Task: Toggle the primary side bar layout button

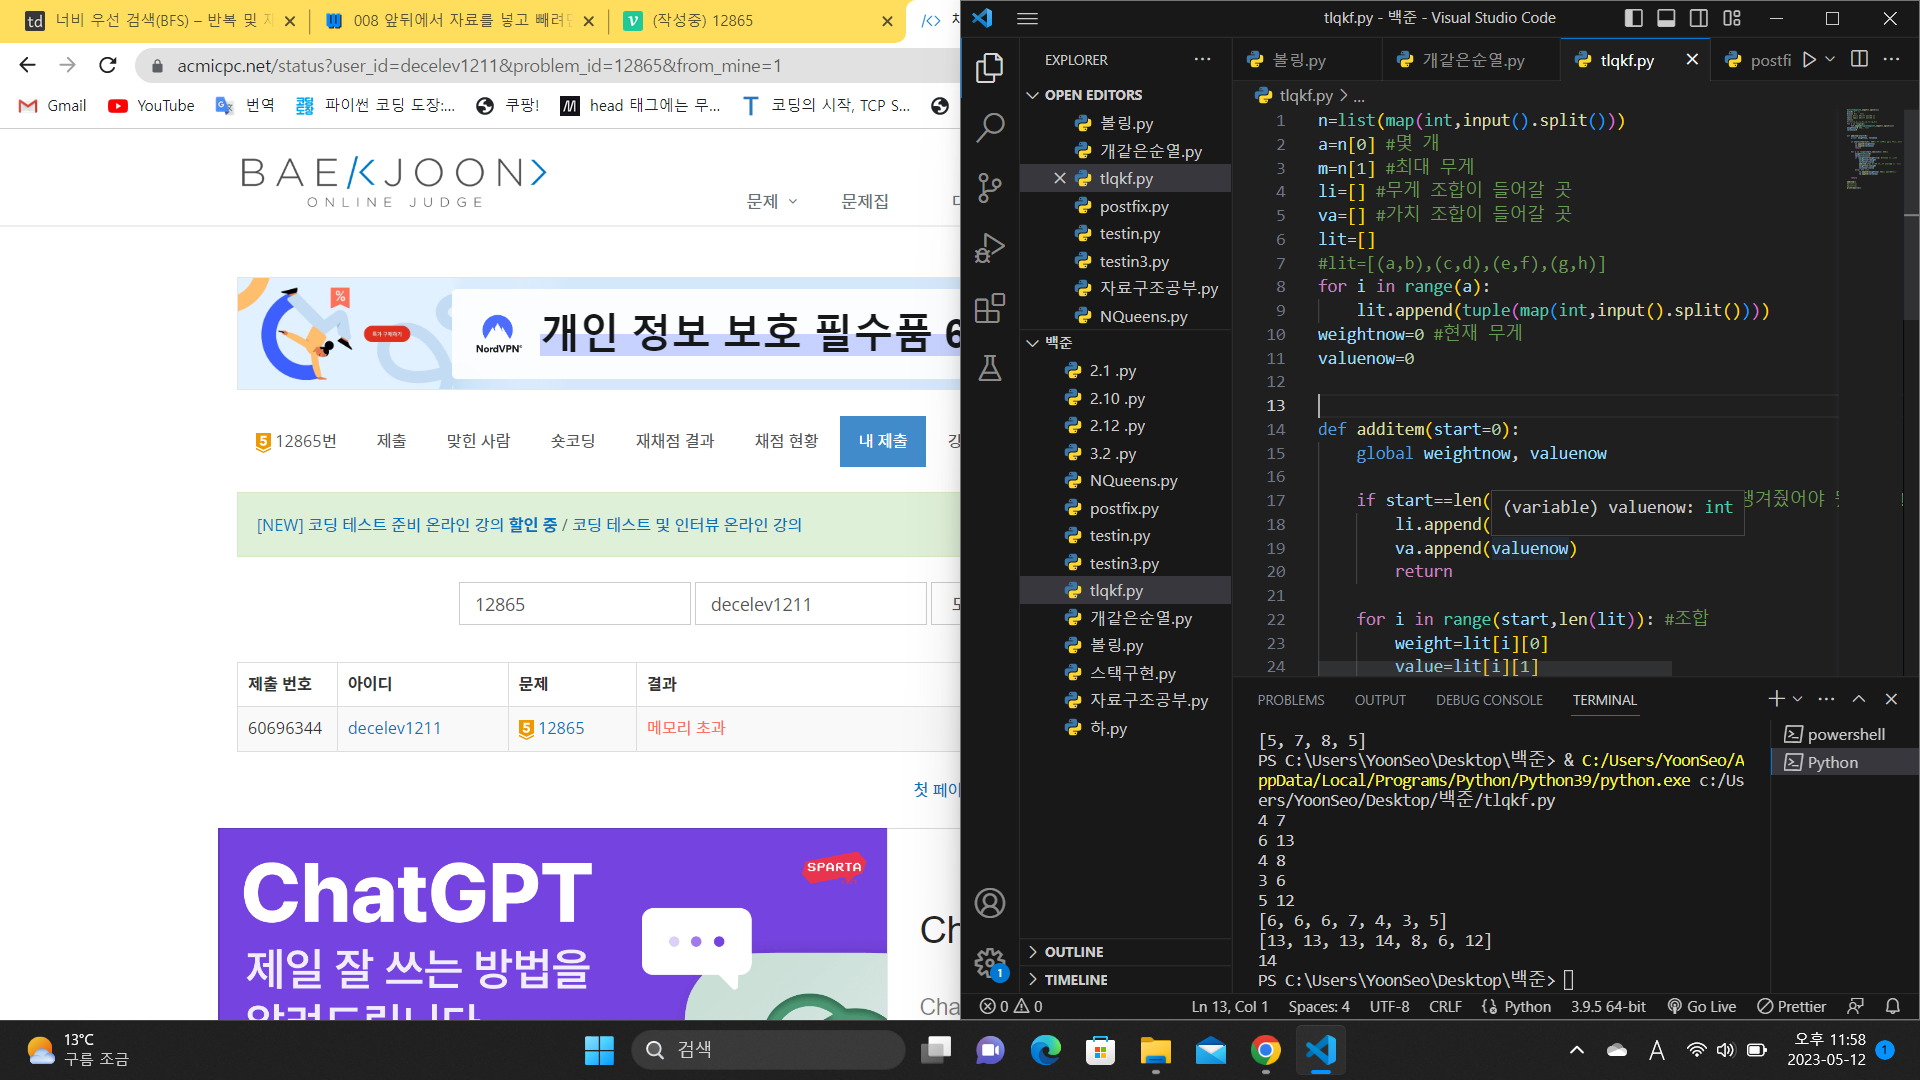Action: click(1634, 18)
